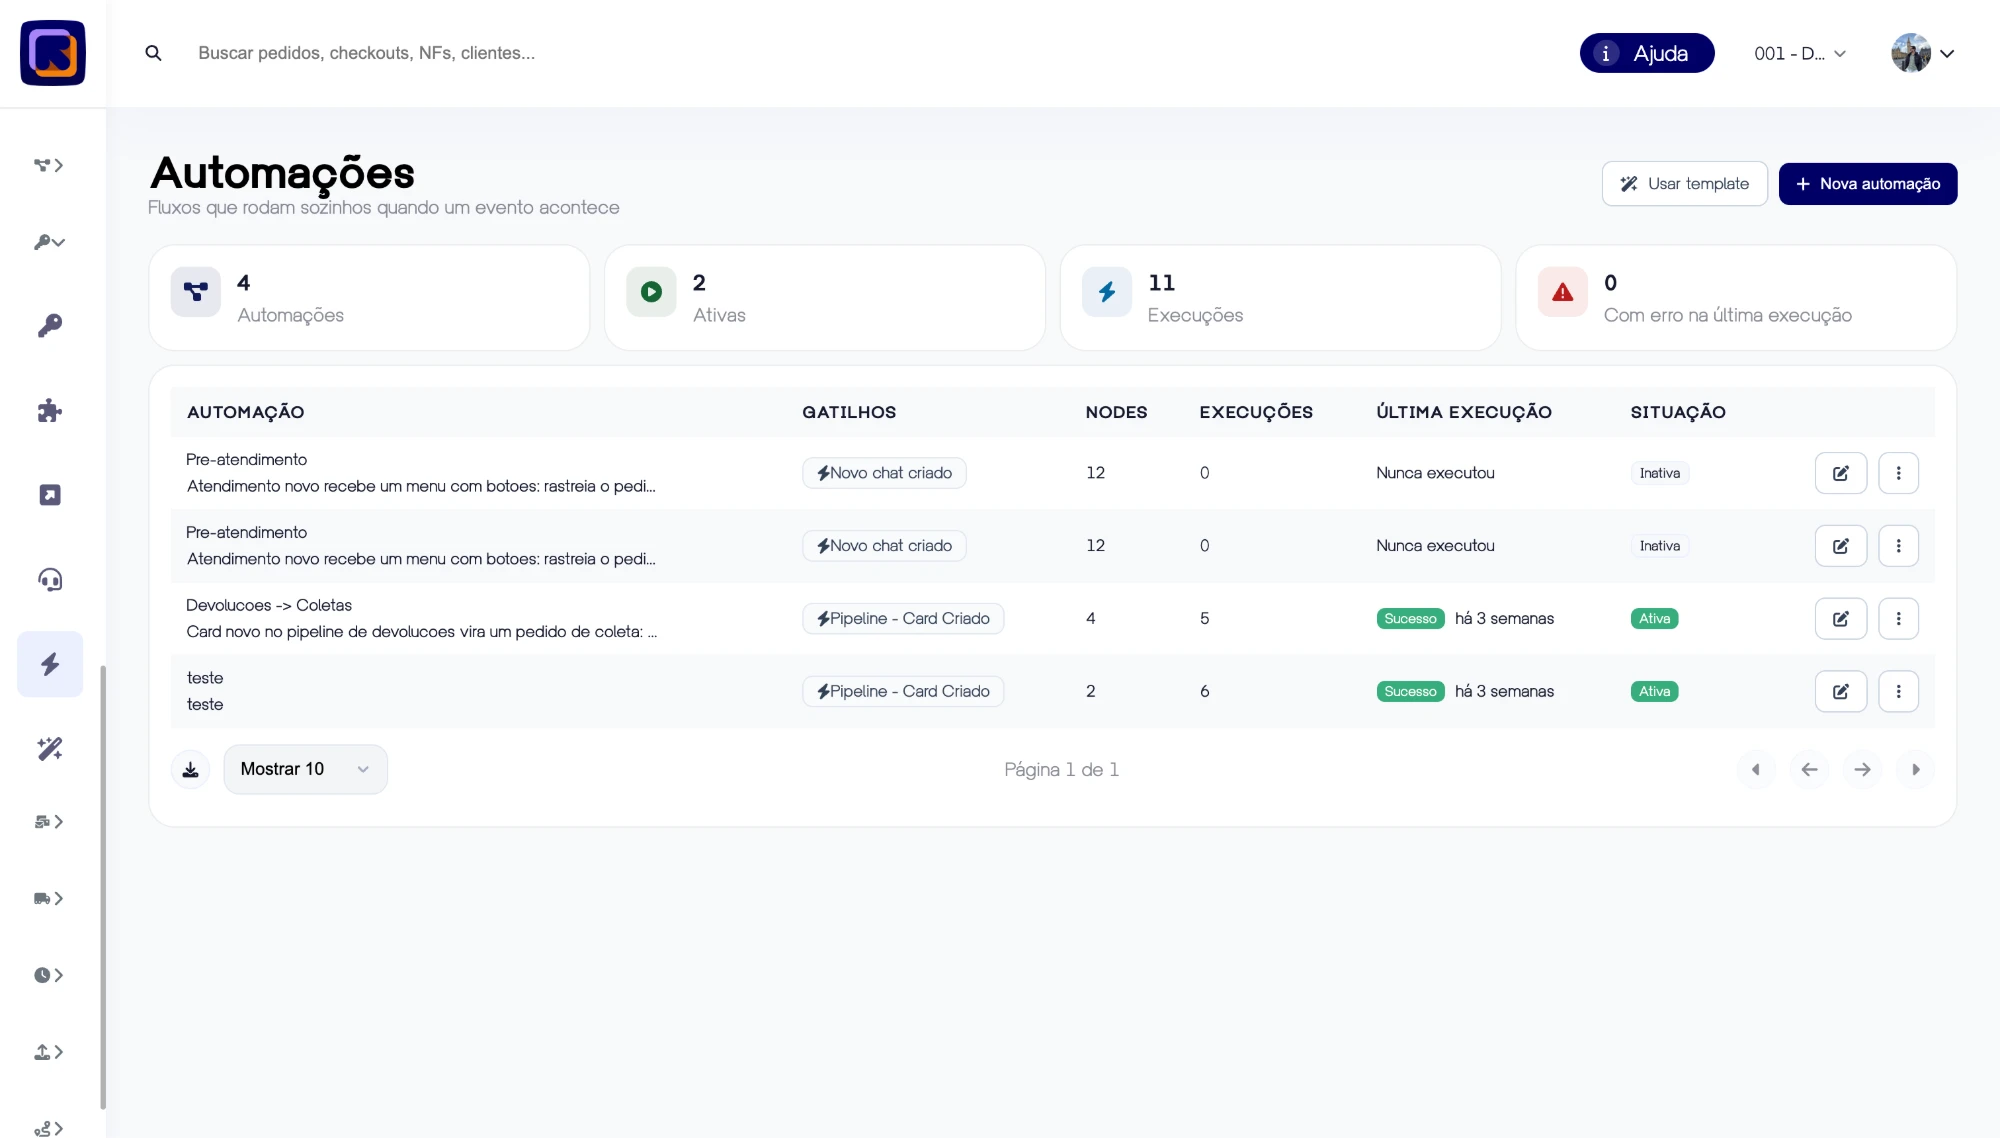The height and width of the screenshot is (1138, 2000).
Task: Go to the next page arrow
Action: [x=1861, y=769]
